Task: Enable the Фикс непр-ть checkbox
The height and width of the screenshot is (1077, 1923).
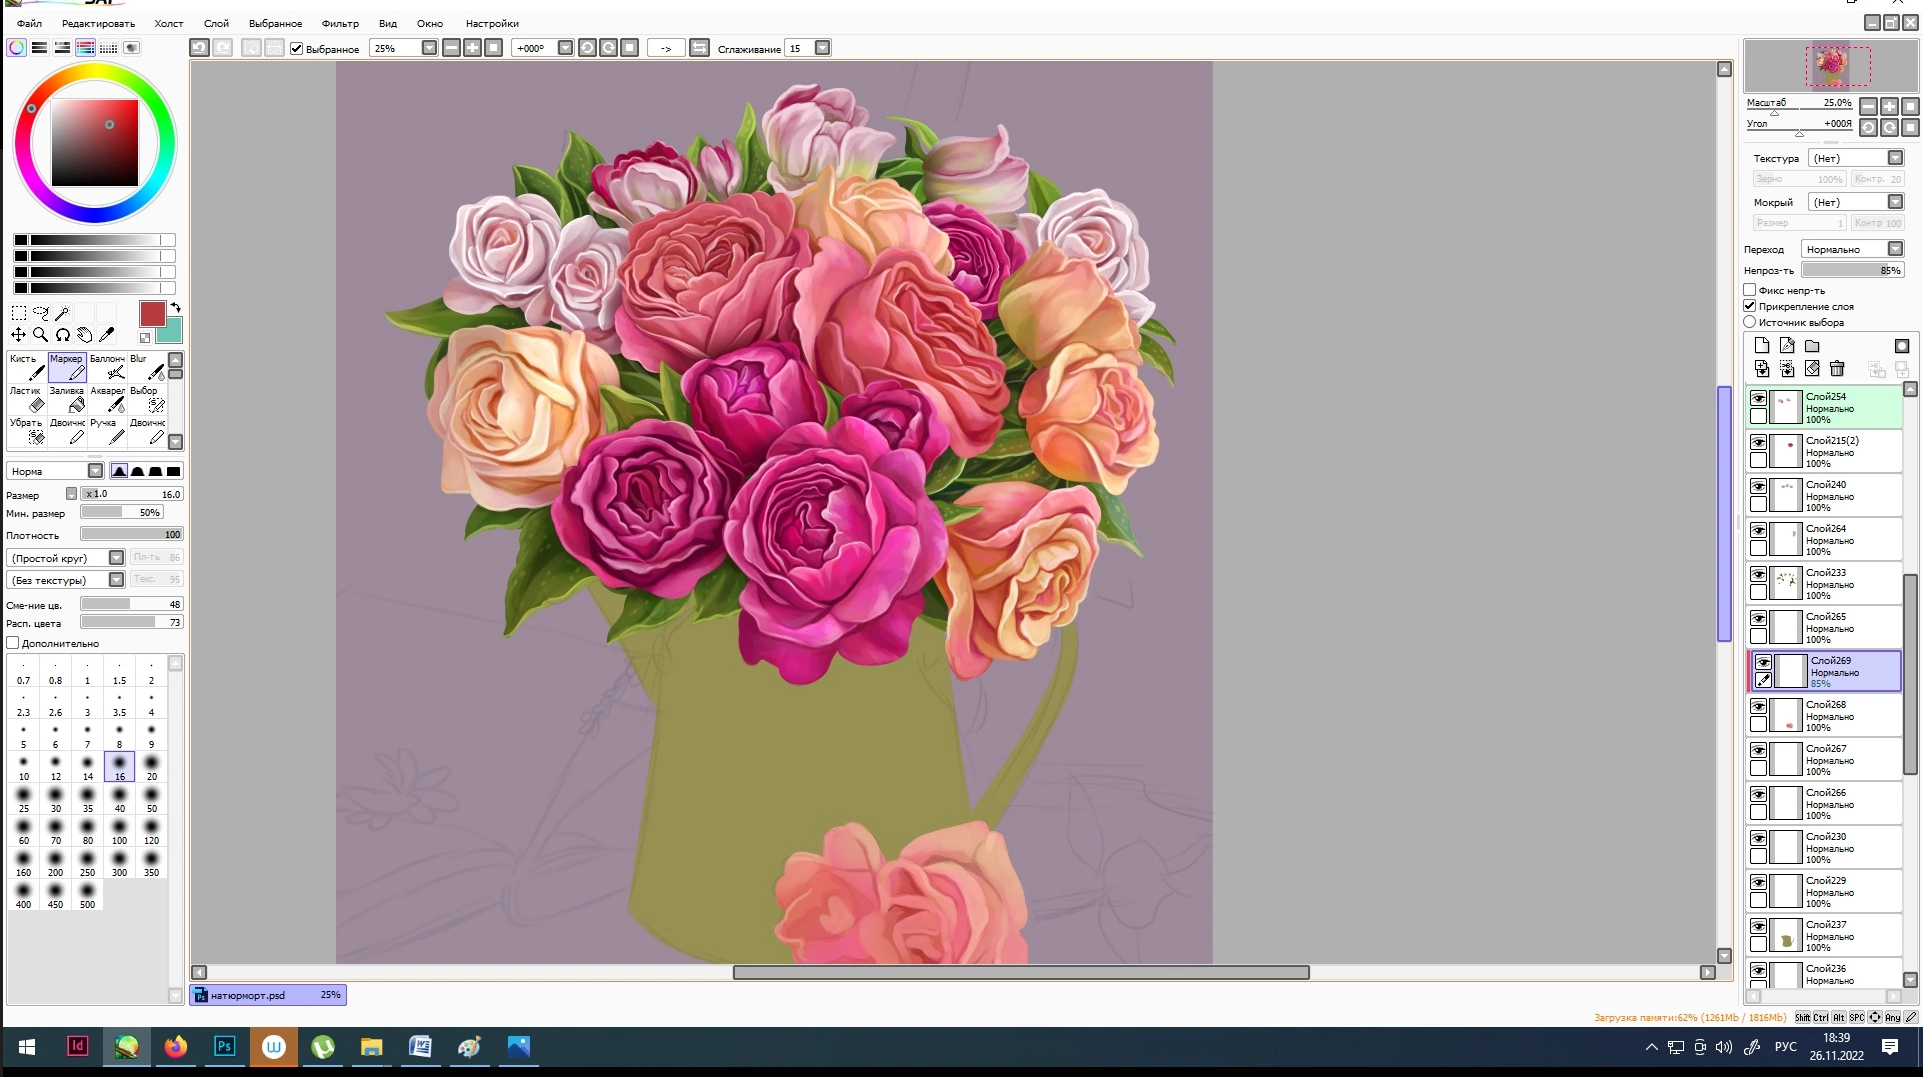Action: (1750, 290)
